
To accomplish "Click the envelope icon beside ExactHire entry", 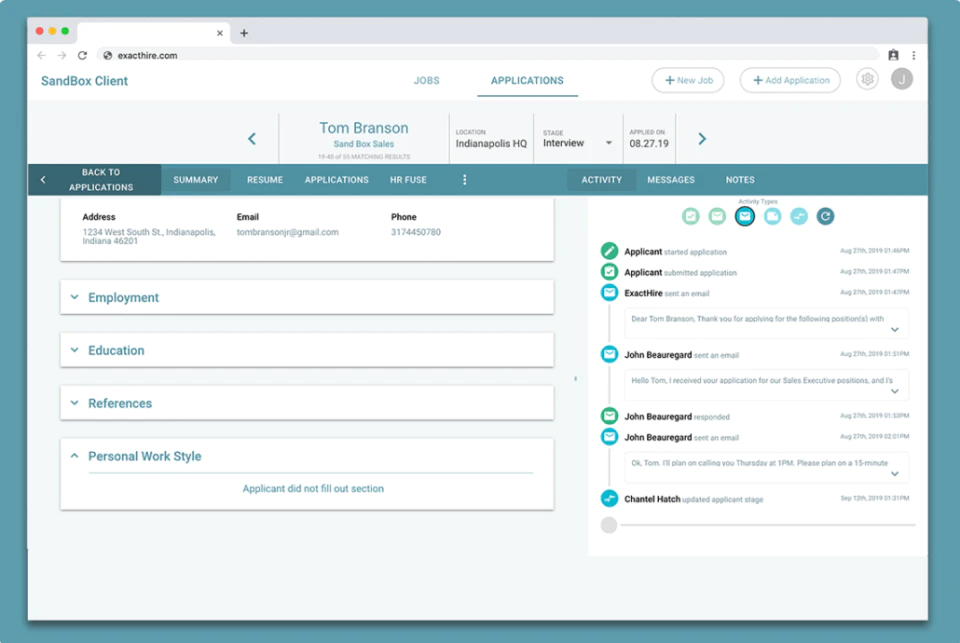I will (609, 292).
